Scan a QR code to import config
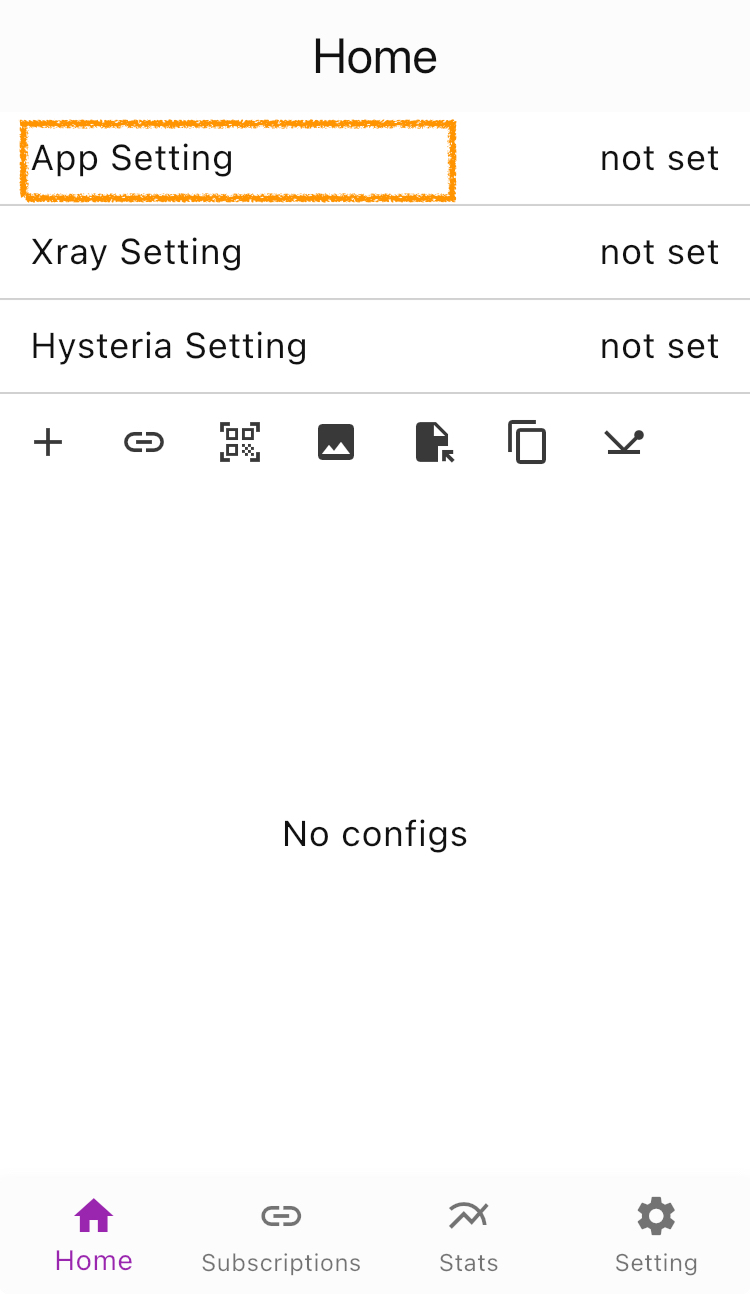Viewport: 750px width, 1294px height. point(240,442)
